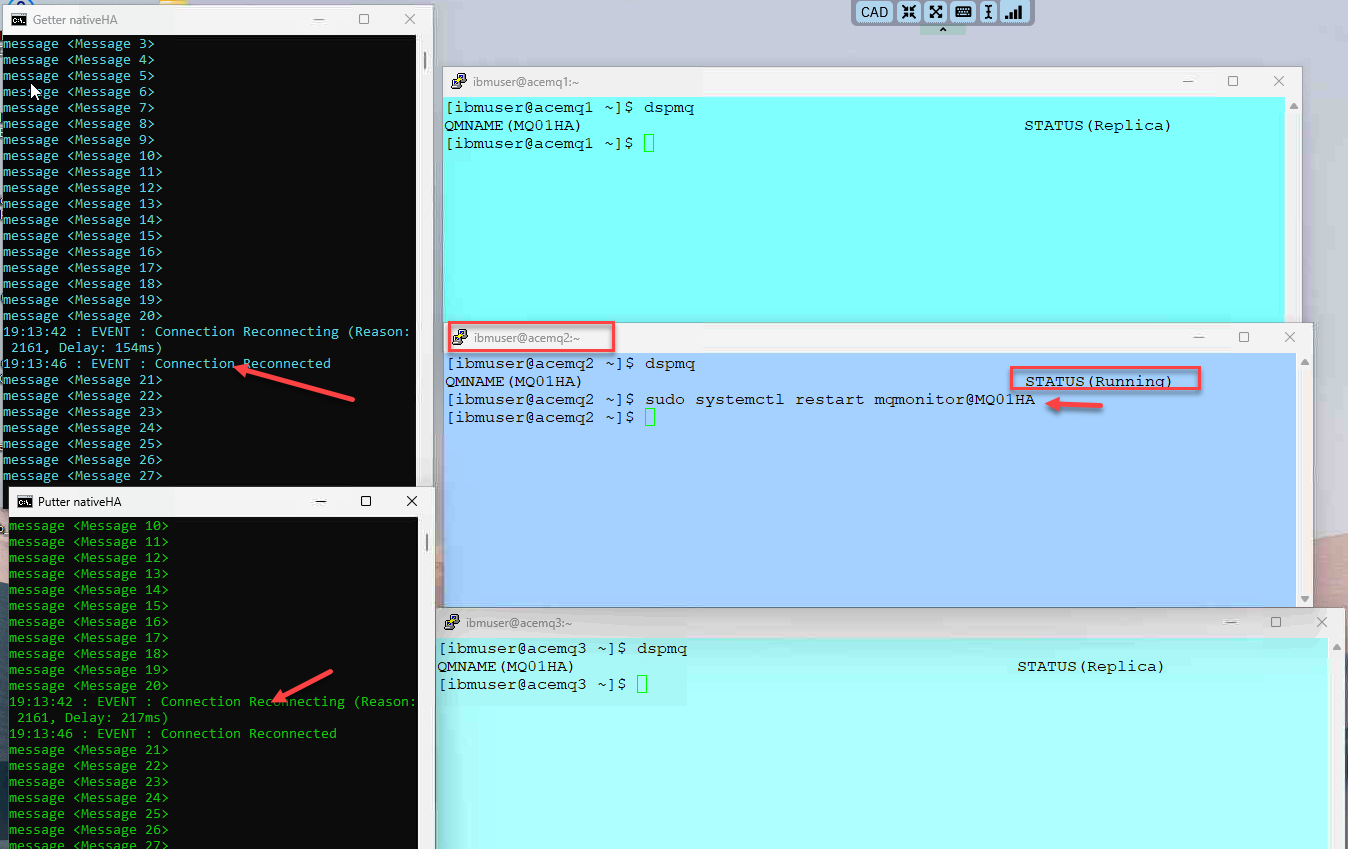This screenshot has height=849, width=1348.
Task: Click the PuTTY icon in the acemq1 title bar
Action: [459, 82]
